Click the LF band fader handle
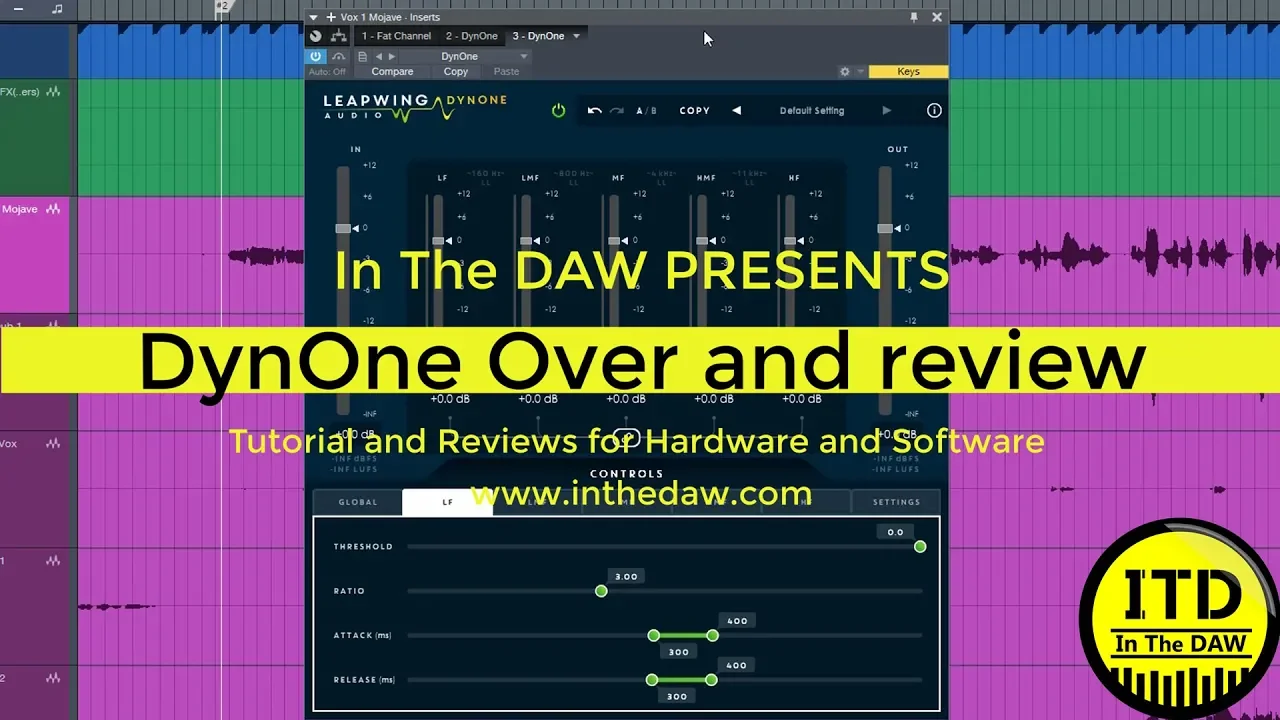The height and width of the screenshot is (720, 1280). click(x=438, y=241)
